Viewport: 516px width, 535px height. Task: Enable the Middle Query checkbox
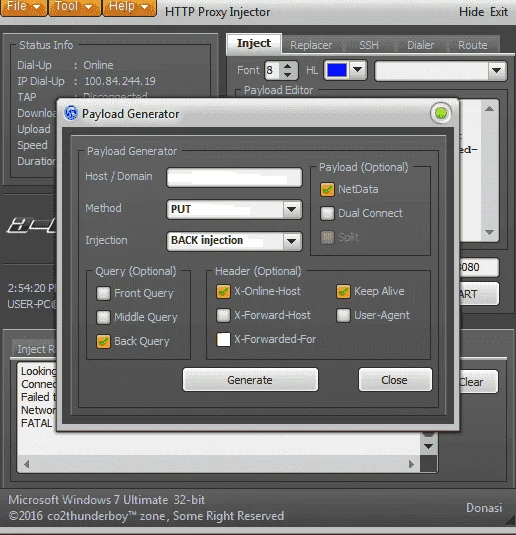pyautogui.click(x=103, y=317)
